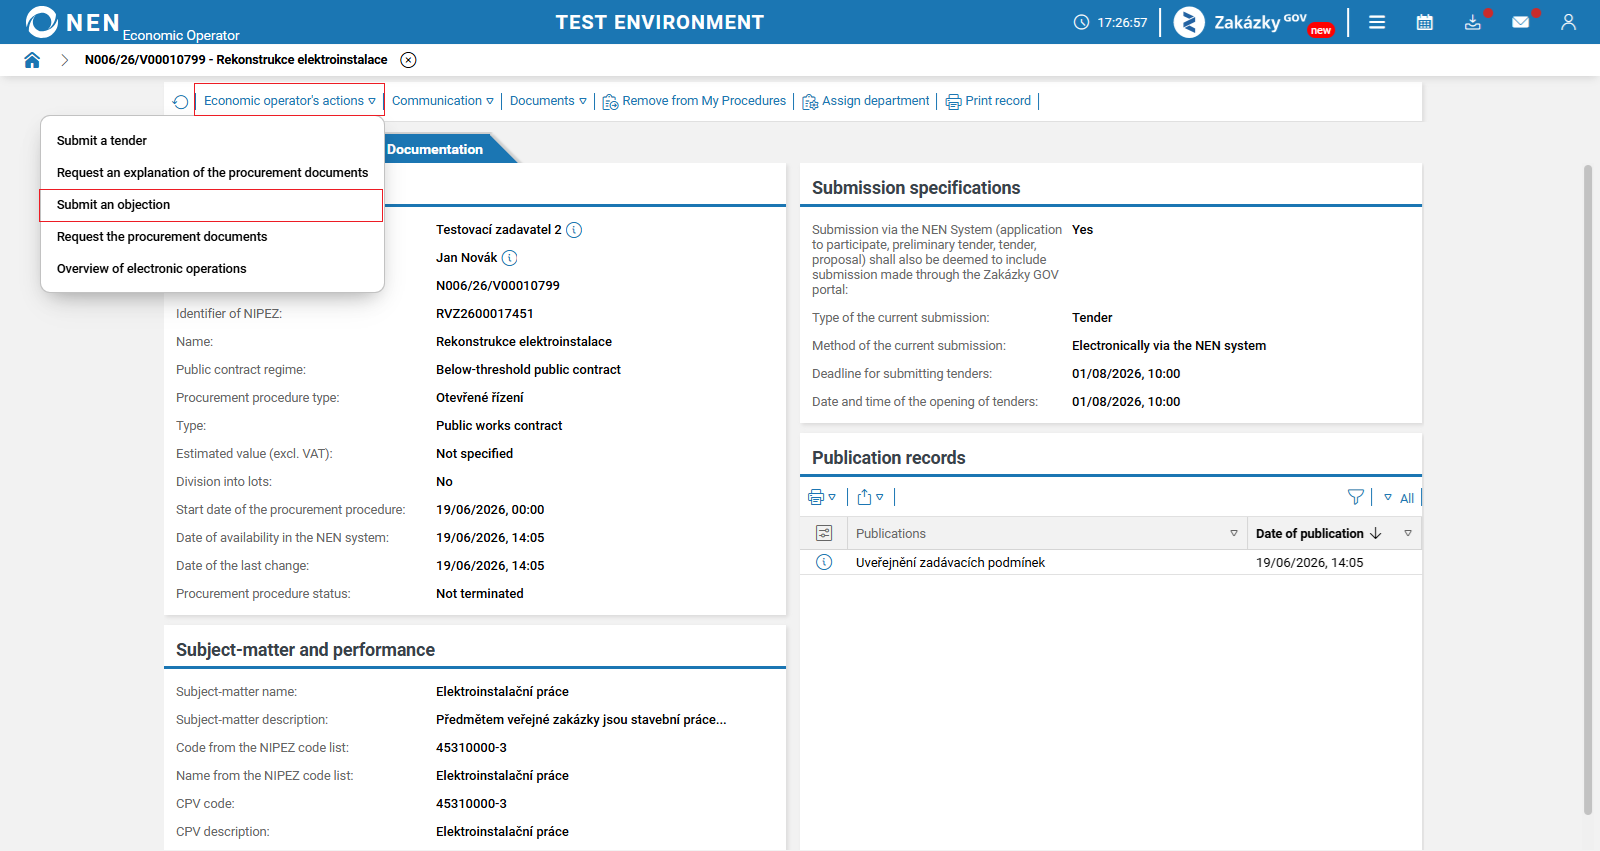The image size is (1600, 851).
Task: Click NIPEZ identifier RVZ2600017451
Action: click(485, 314)
